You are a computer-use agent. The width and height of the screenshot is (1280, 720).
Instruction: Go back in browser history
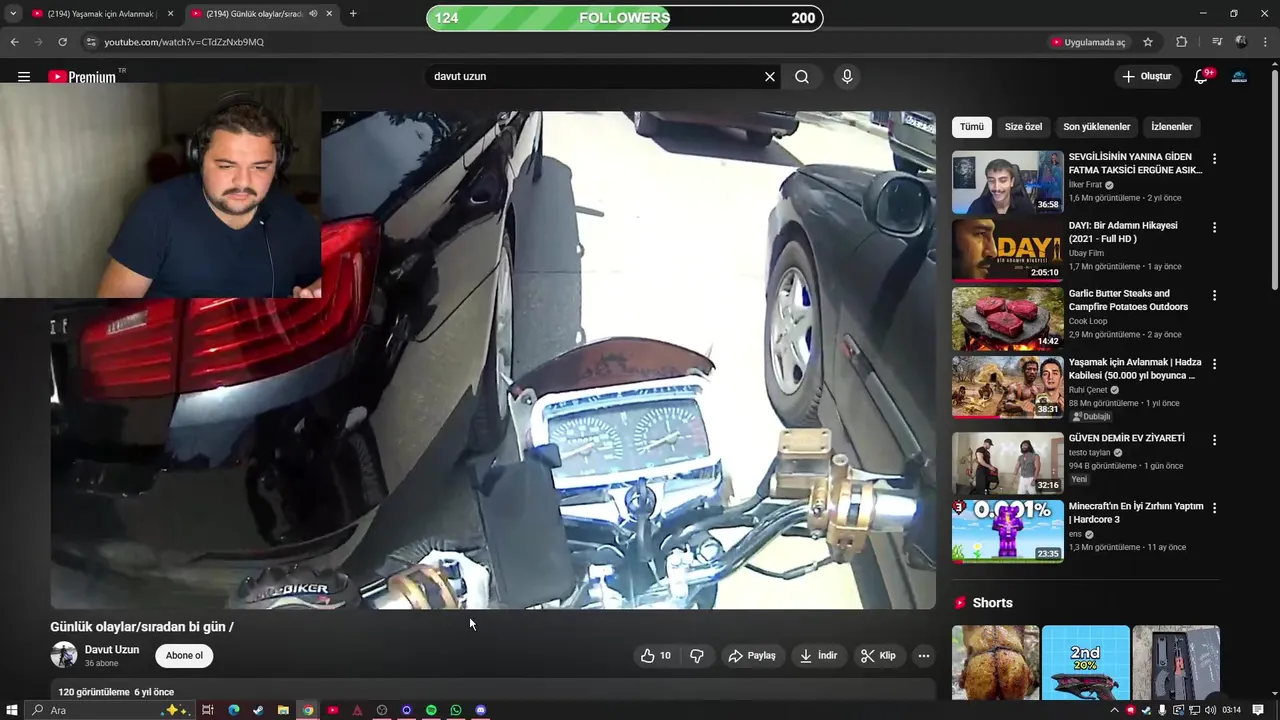(14, 42)
